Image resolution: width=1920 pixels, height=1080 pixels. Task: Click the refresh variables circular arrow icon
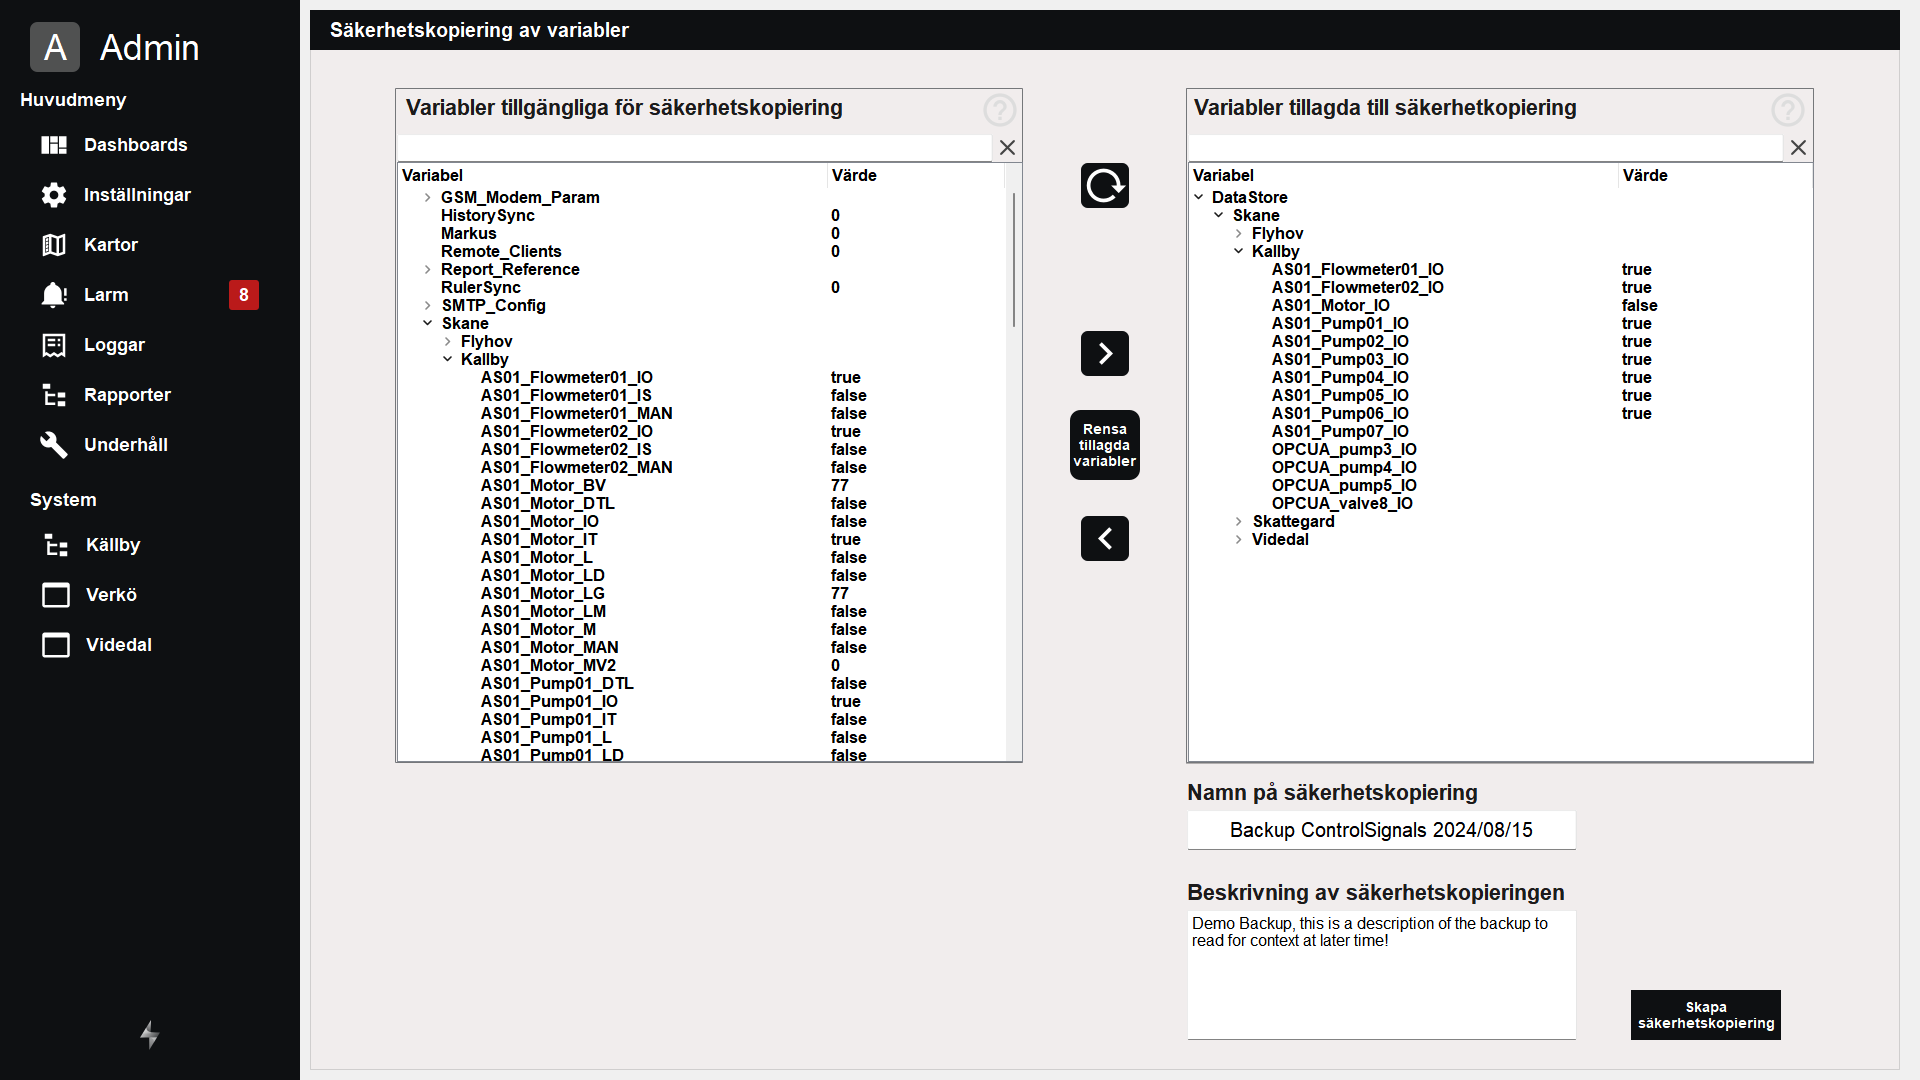point(1104,186)
